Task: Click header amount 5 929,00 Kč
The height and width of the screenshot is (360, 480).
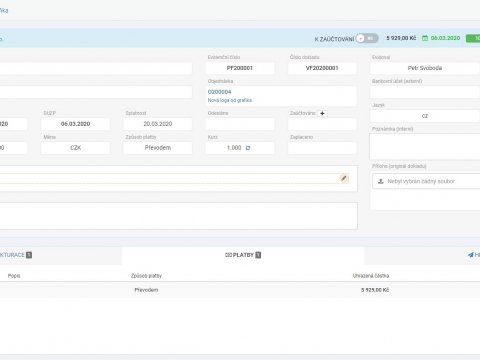Action: 401,38
